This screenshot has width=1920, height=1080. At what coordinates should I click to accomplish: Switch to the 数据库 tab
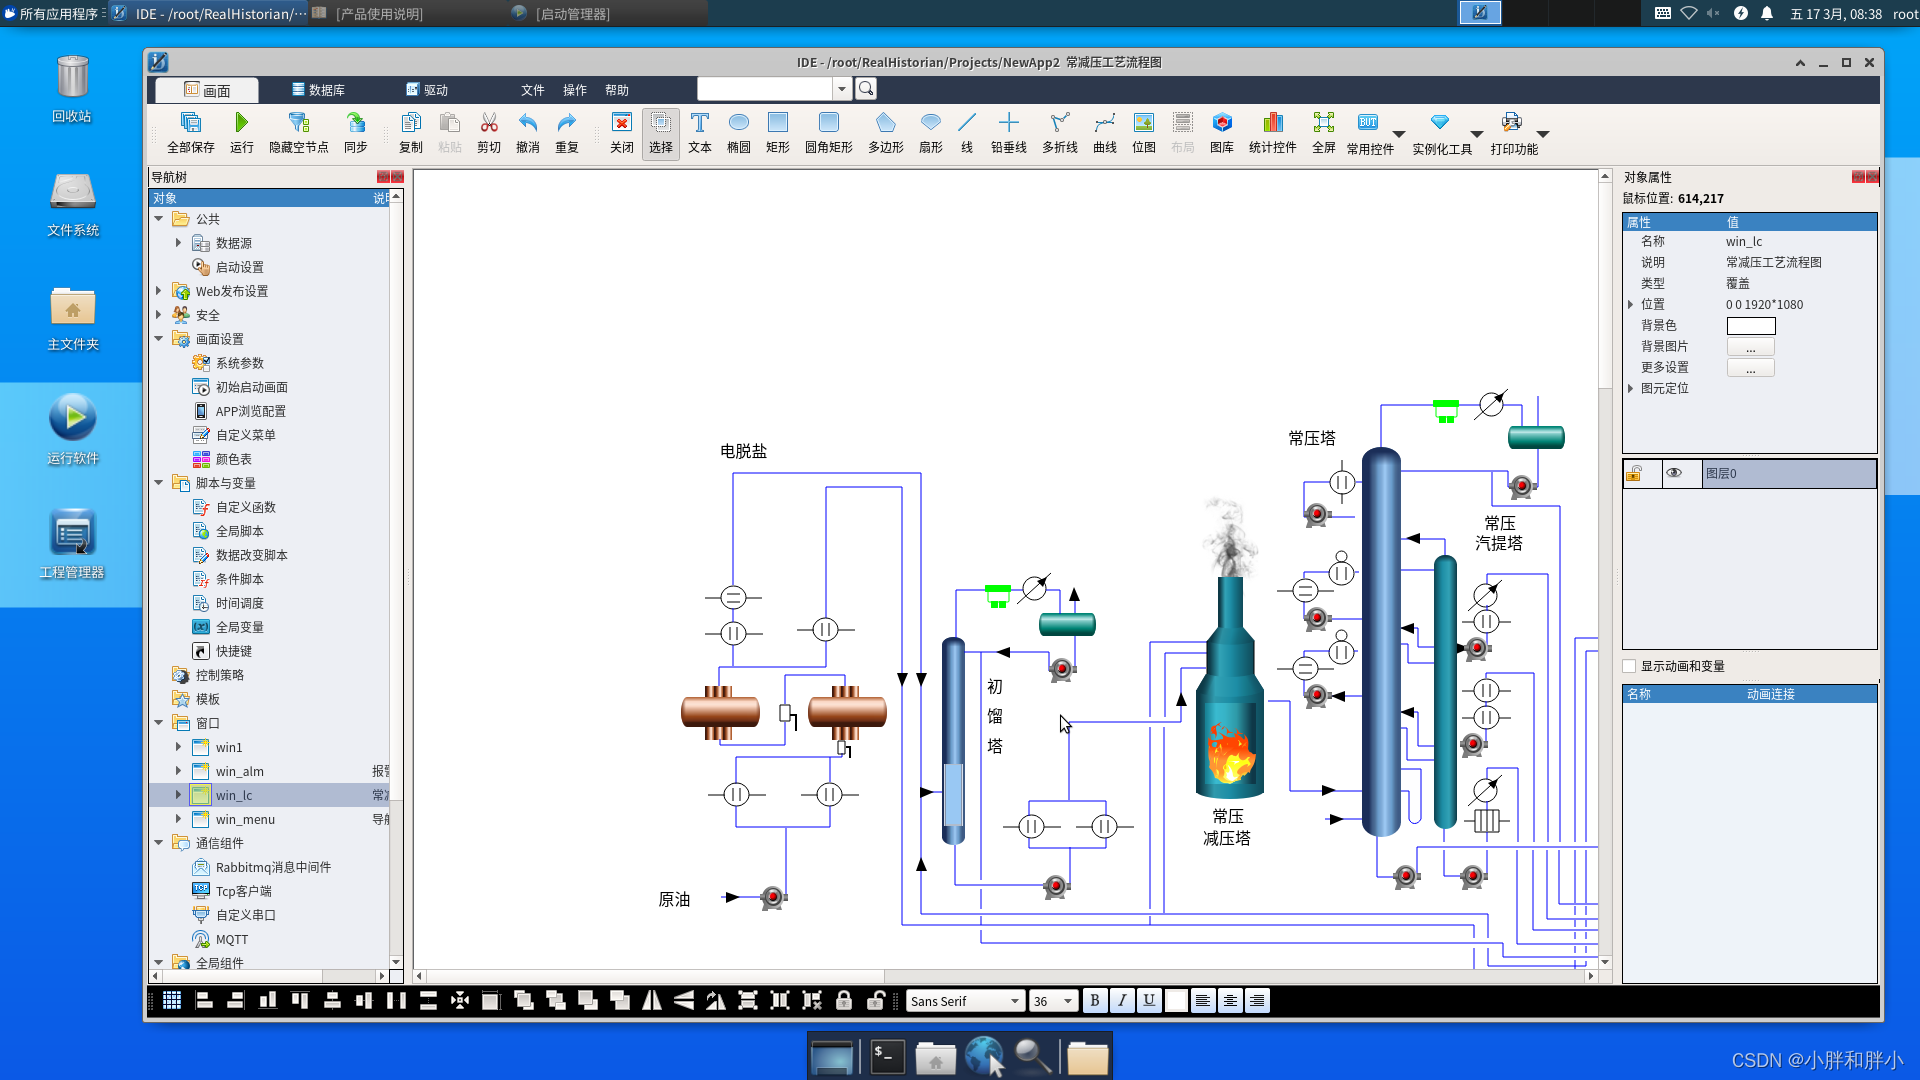[319, 90]
